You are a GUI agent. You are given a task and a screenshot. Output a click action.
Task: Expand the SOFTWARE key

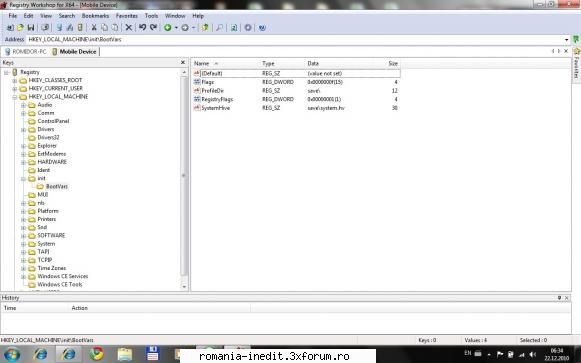(x=23, y=235)
